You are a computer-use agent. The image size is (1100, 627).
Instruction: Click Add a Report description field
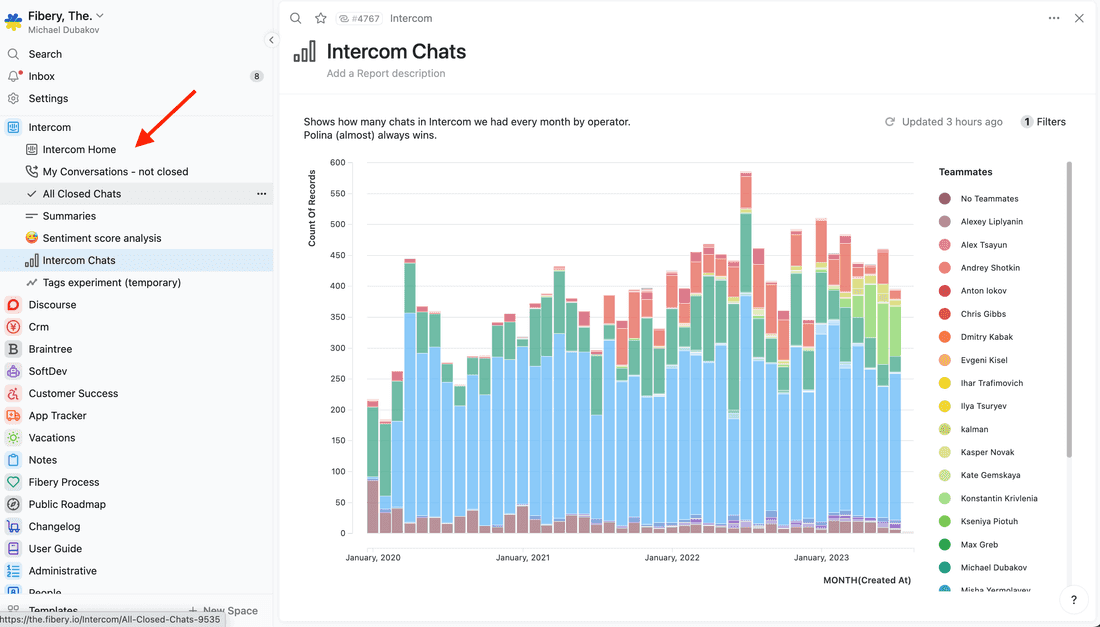pos(386,73)
